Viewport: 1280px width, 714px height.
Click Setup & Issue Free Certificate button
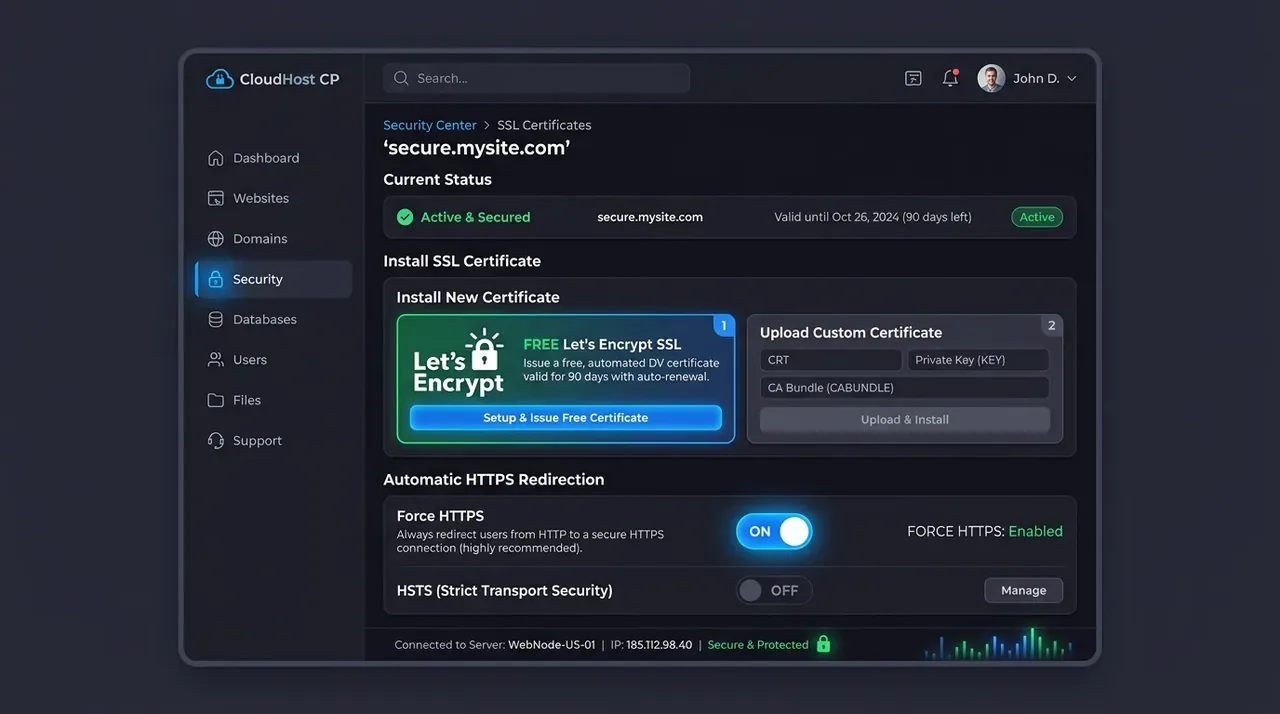(566, 418)
